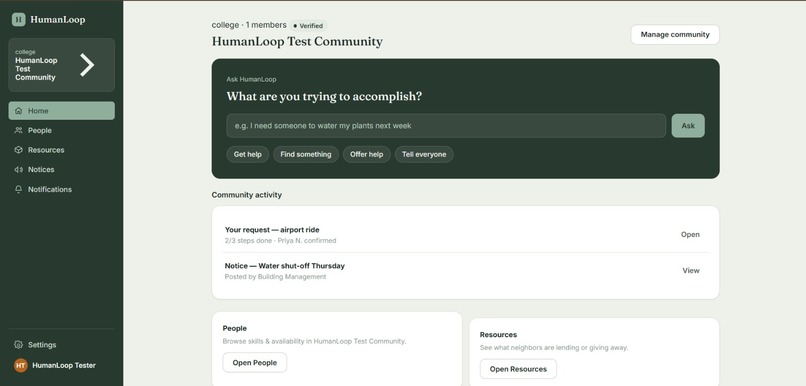The height and width of the screenshot is (386, 806).
Task: Choose the Tell everyone chip
Action: (x=424, y=154)
